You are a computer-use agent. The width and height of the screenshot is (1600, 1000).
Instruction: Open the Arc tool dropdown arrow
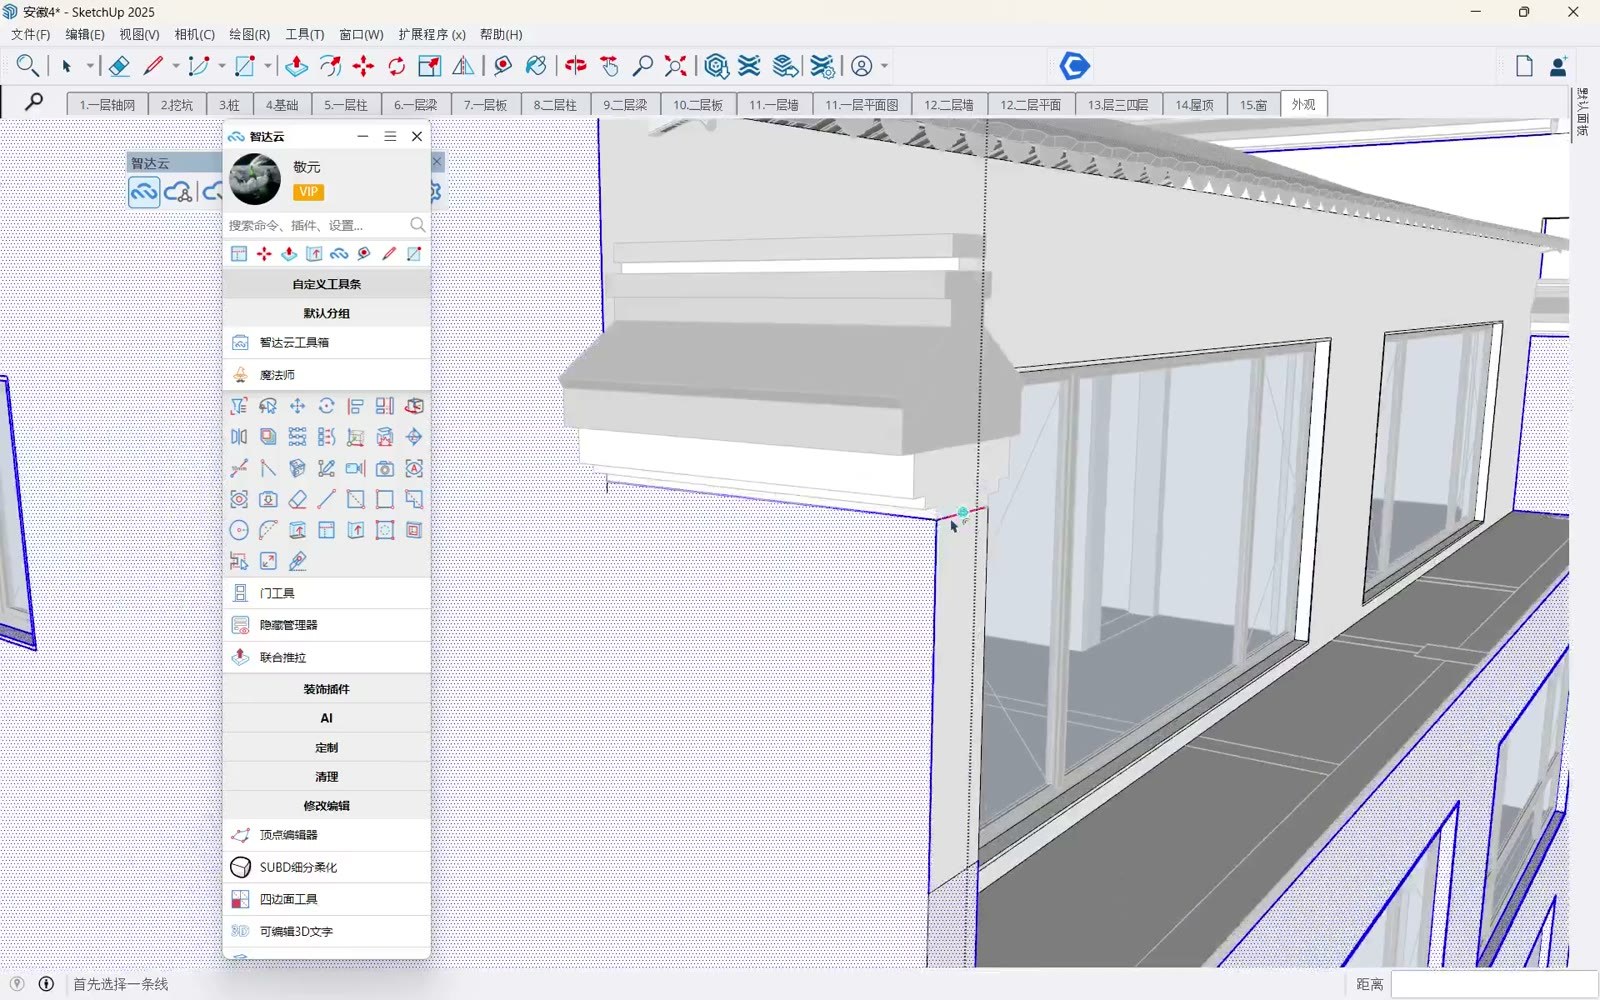coord(221,66)
